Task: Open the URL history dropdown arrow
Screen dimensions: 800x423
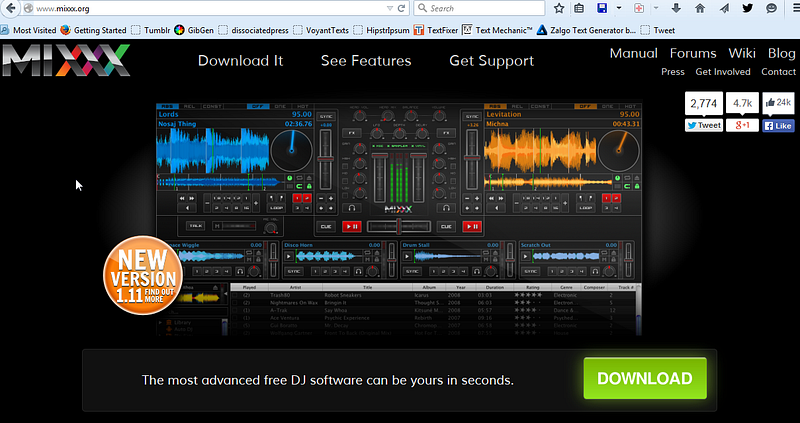Action: pos(390,8)
